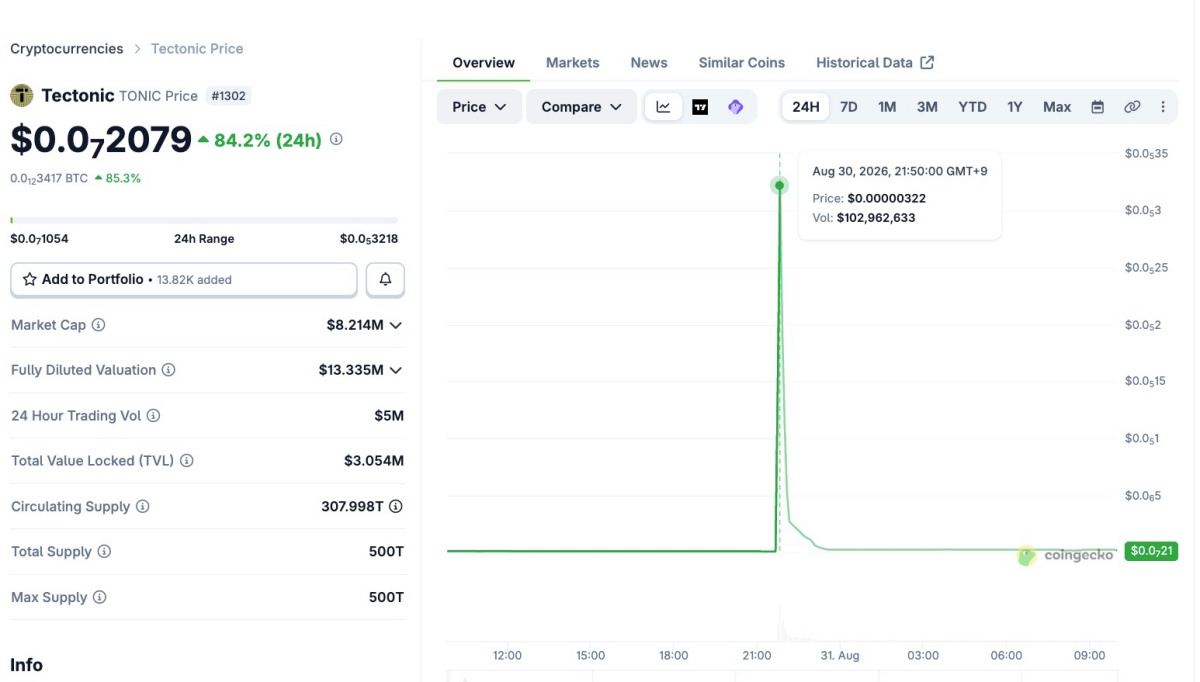Click the Add to Portfolio button
This screenshot has width=1200, height=682.
[184, 280]
